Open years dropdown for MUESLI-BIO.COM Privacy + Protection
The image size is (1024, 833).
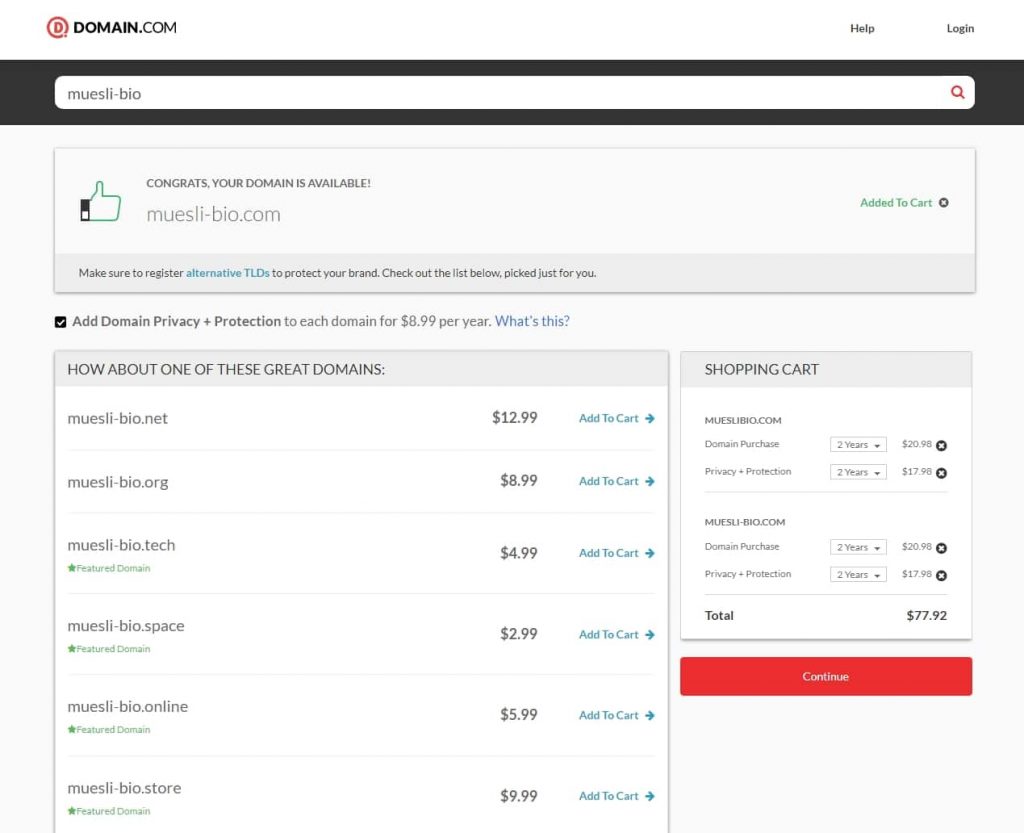858,575
